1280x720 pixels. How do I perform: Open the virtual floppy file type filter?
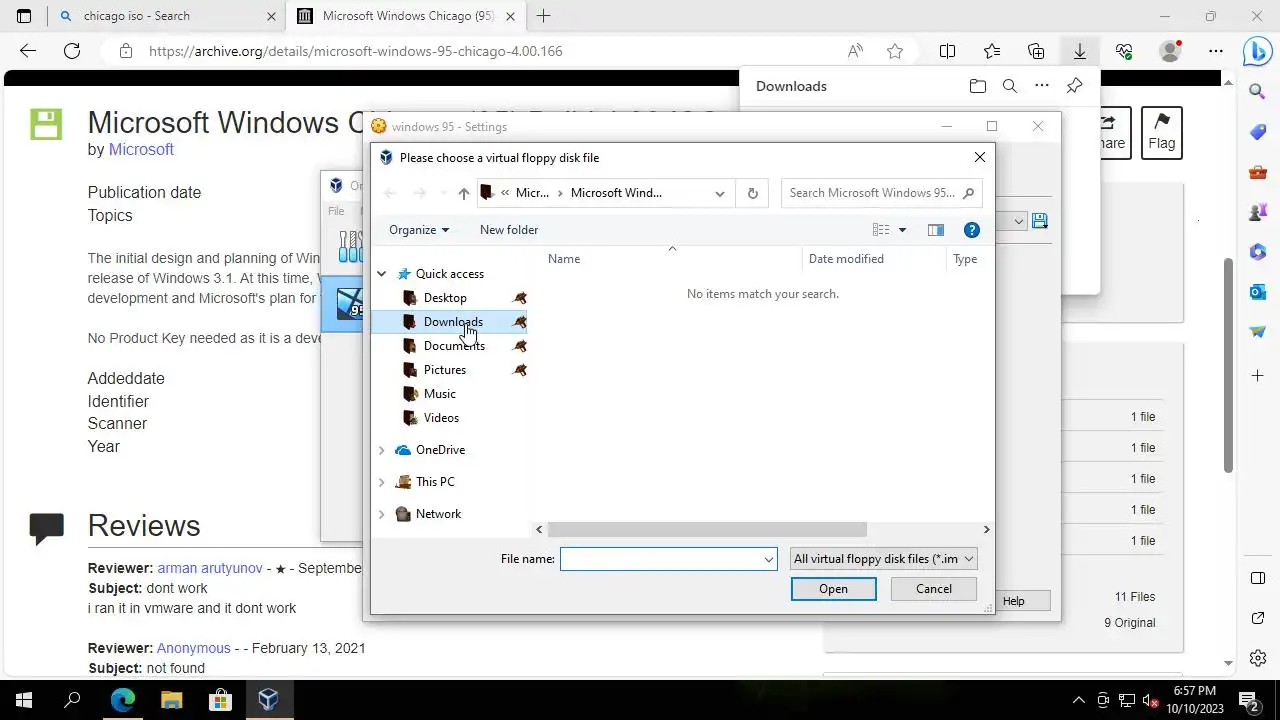point(883,559)
